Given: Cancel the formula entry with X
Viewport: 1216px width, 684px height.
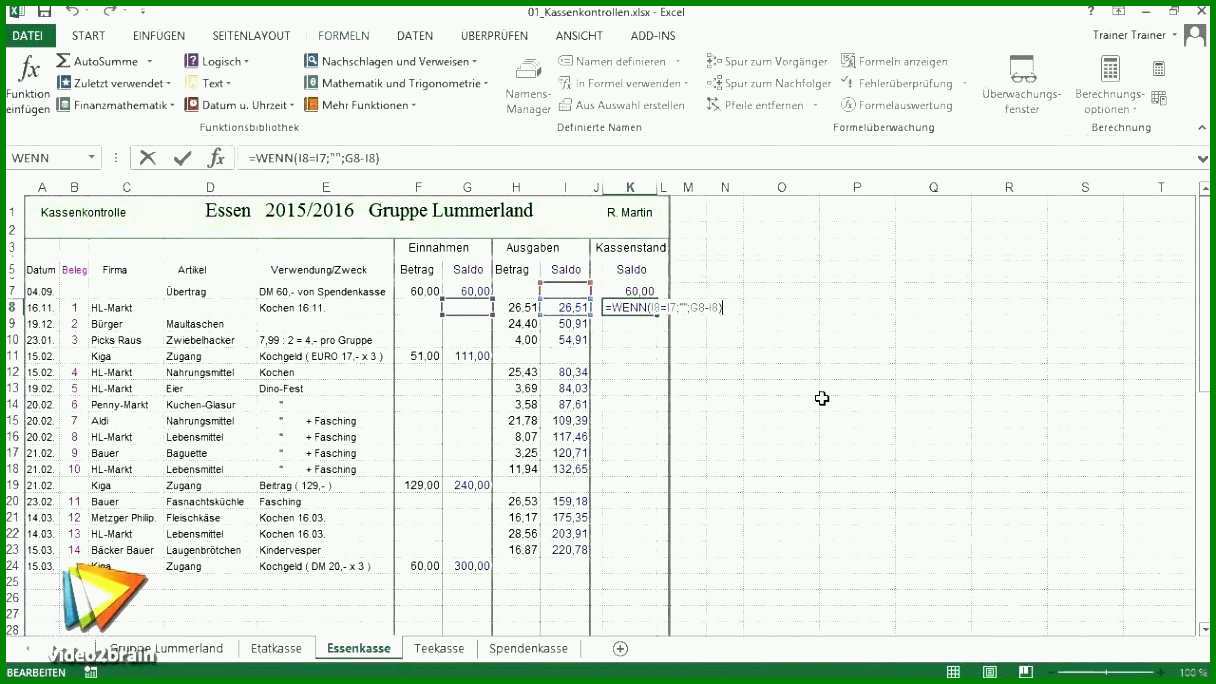Looking at the screenshot, I should 148,158.
